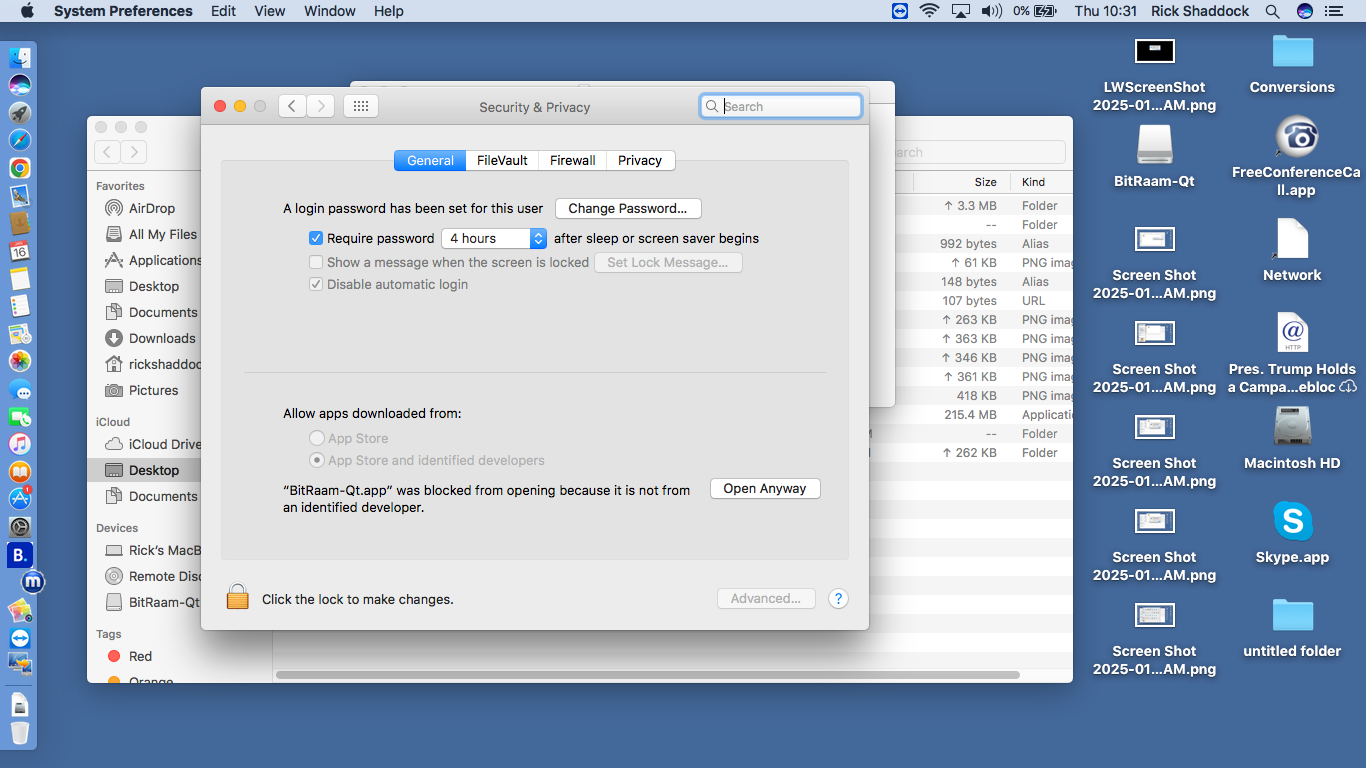
Task: Focus the Security & Privacy search field
Action: [781, 106]
